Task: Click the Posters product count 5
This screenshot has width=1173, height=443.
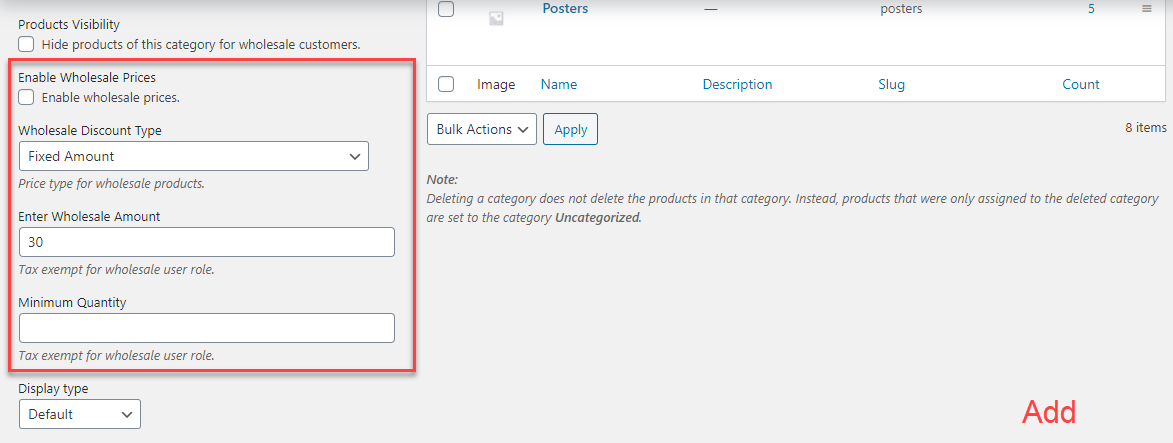Action: [x=1091, y=9]
